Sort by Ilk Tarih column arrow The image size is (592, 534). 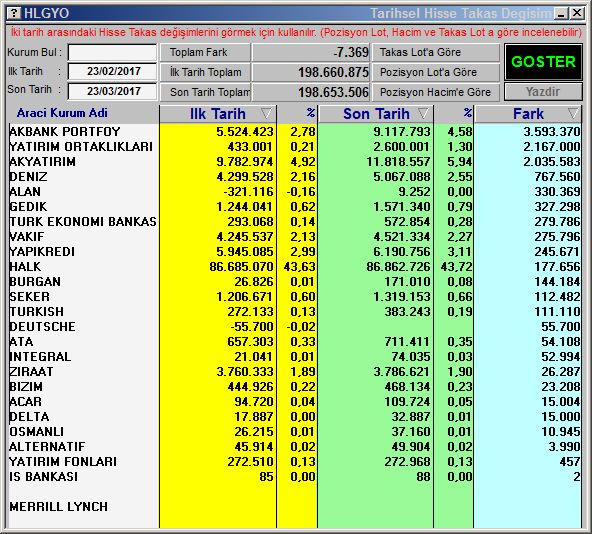(x=266, y=113)
